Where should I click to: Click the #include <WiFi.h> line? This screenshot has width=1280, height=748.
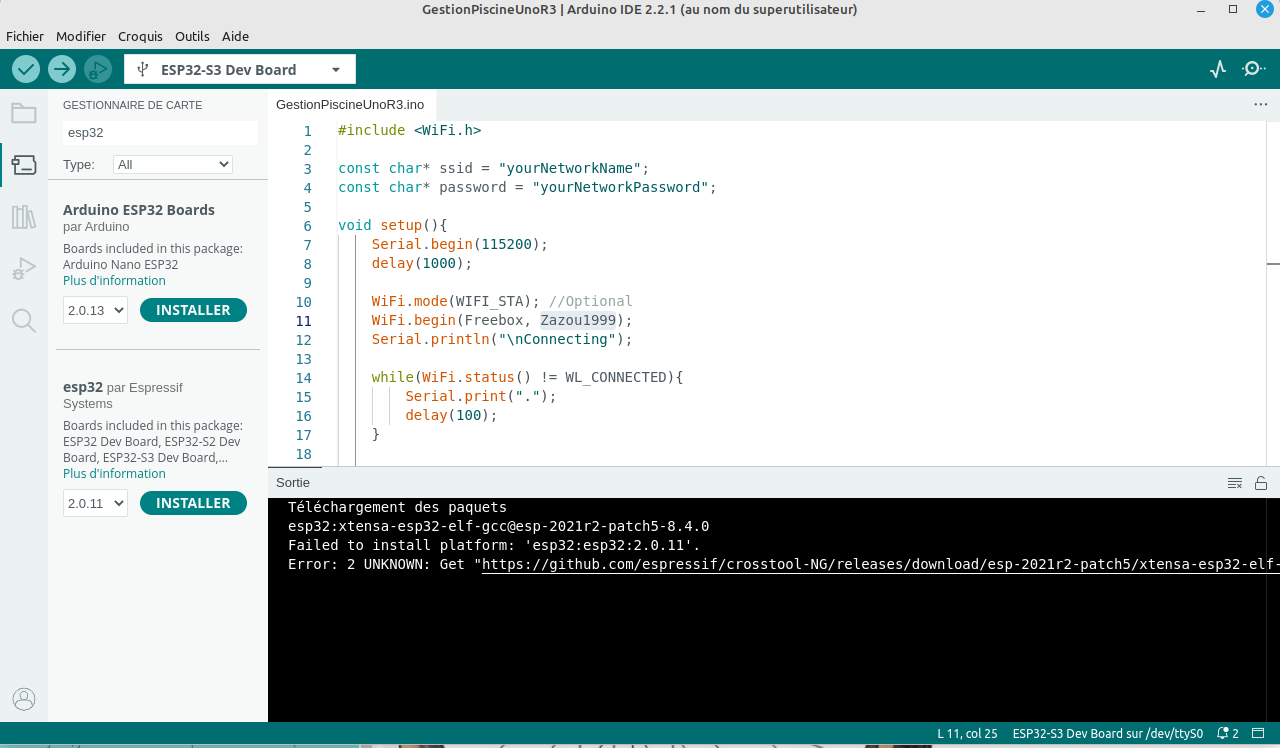point(410,131)
